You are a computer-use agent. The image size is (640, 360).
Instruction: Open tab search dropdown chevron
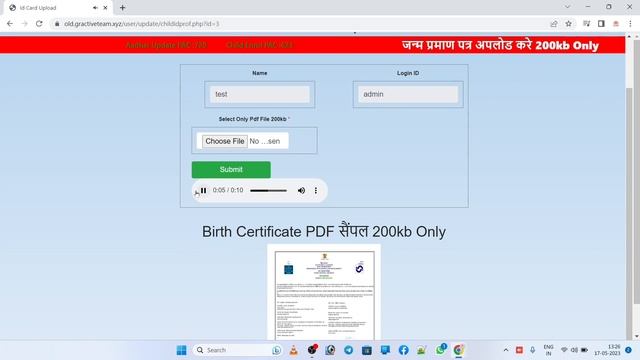[567, 7]
